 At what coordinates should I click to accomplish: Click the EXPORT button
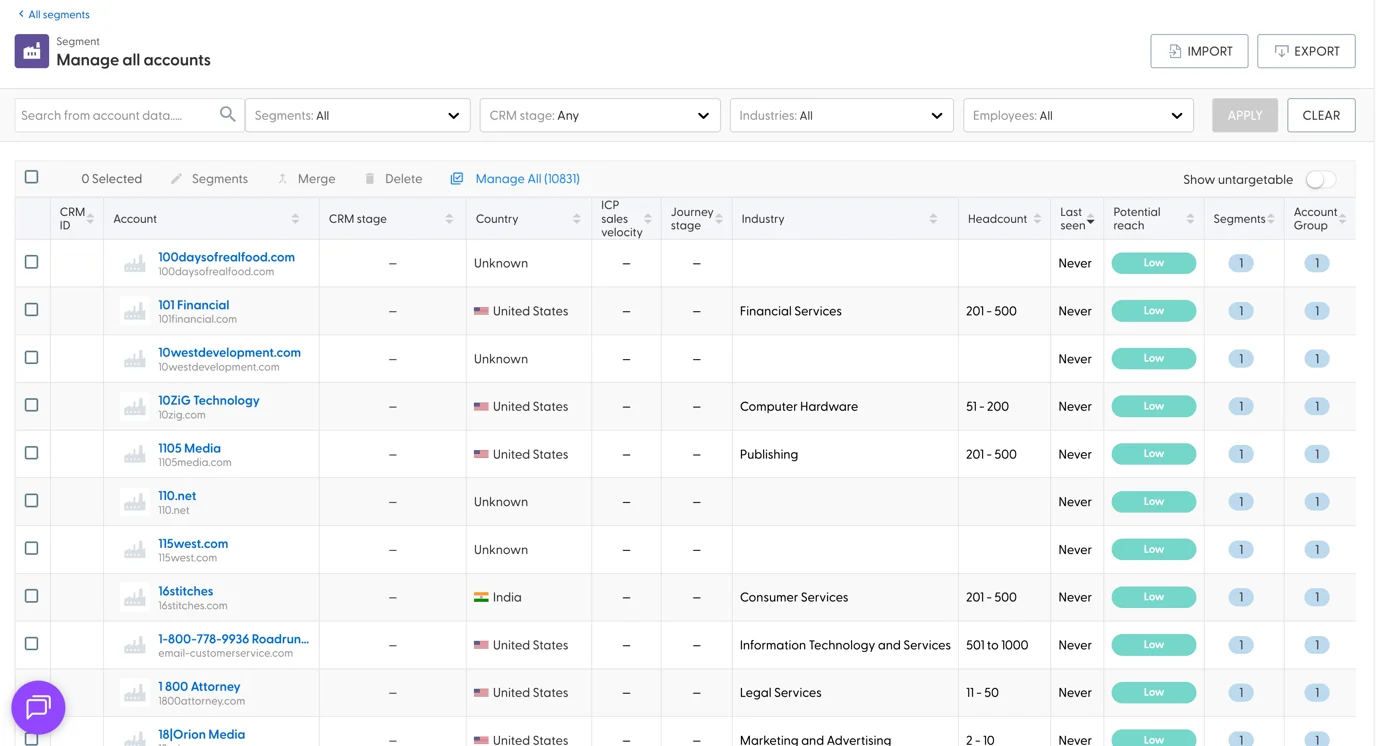[x=1306, y=51]
